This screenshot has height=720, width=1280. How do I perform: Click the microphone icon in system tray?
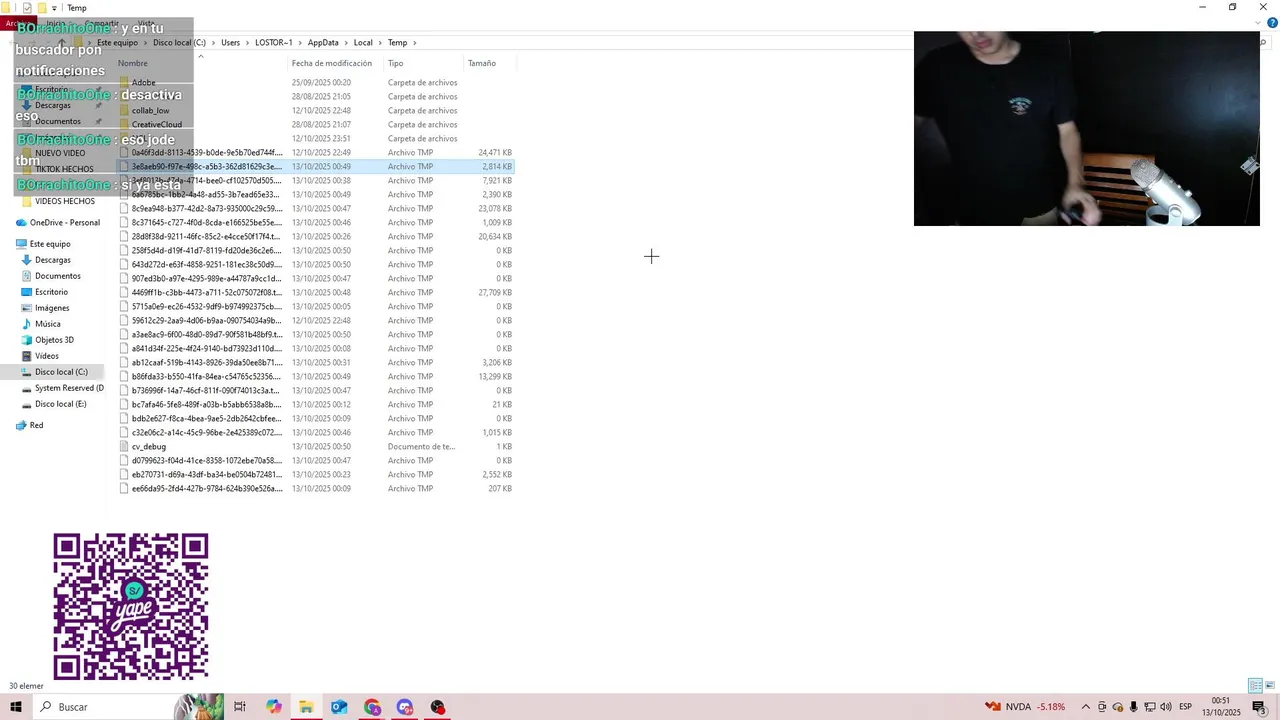coord(1134,707)
